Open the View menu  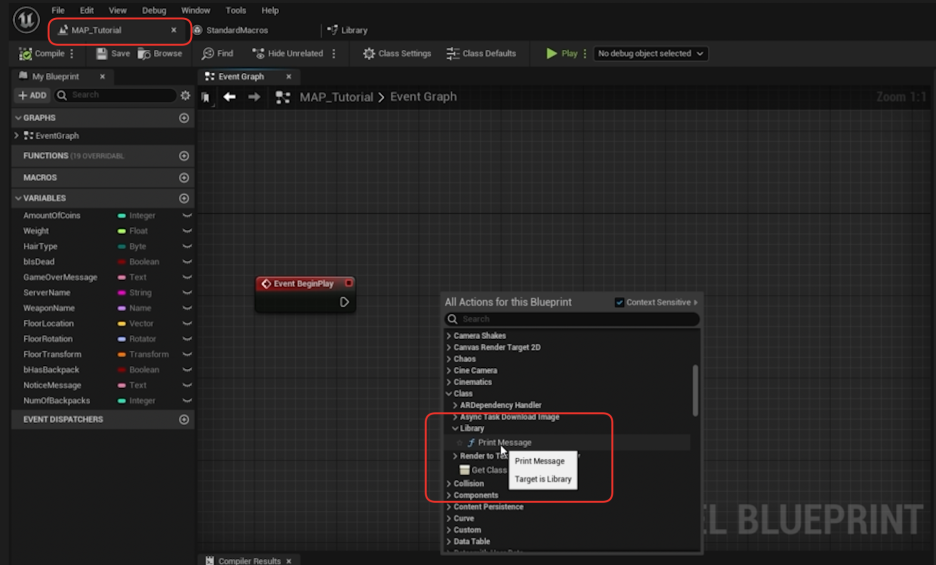click(x=118, y=10)
